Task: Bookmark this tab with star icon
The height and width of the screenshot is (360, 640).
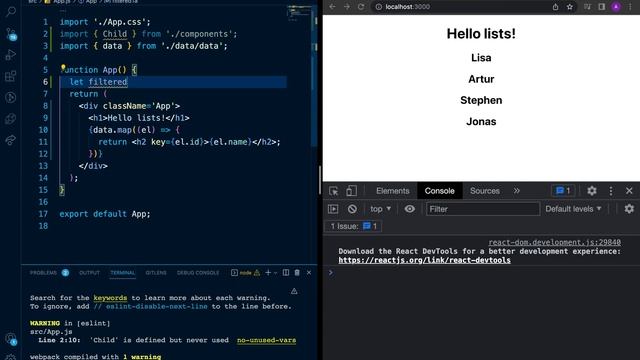Action: [570, 7]
